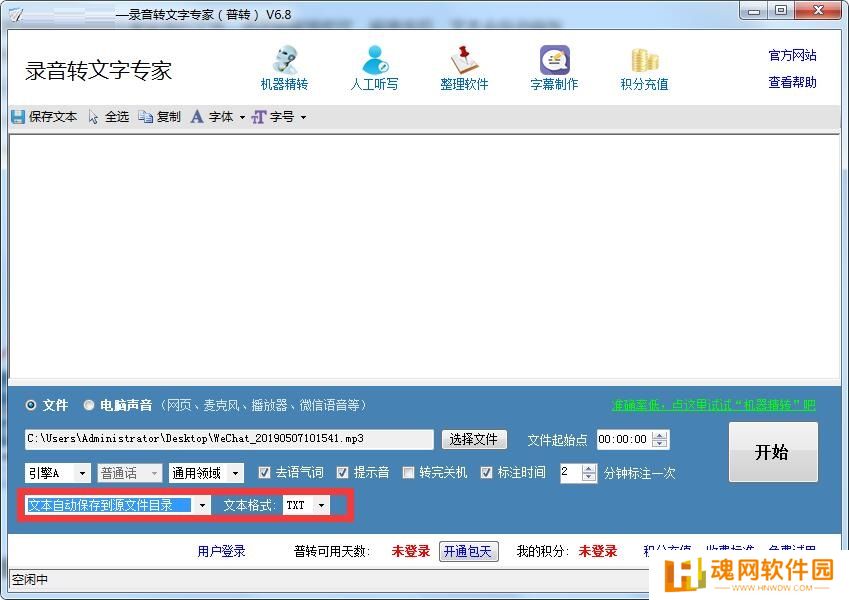Click the 00:00:00 start time field
The image size is (849, 600).
[x=624, y=439]
